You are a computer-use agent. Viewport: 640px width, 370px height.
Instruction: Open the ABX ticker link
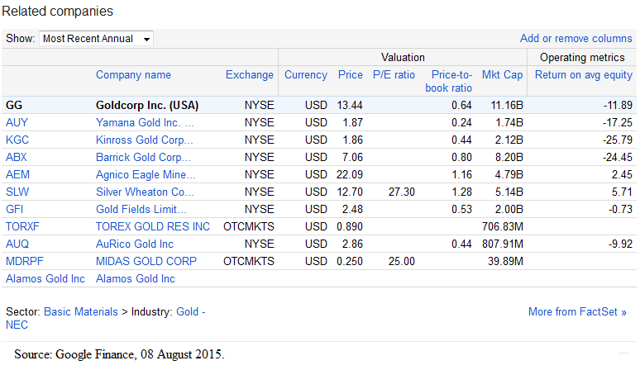click(x=16, y=157)
